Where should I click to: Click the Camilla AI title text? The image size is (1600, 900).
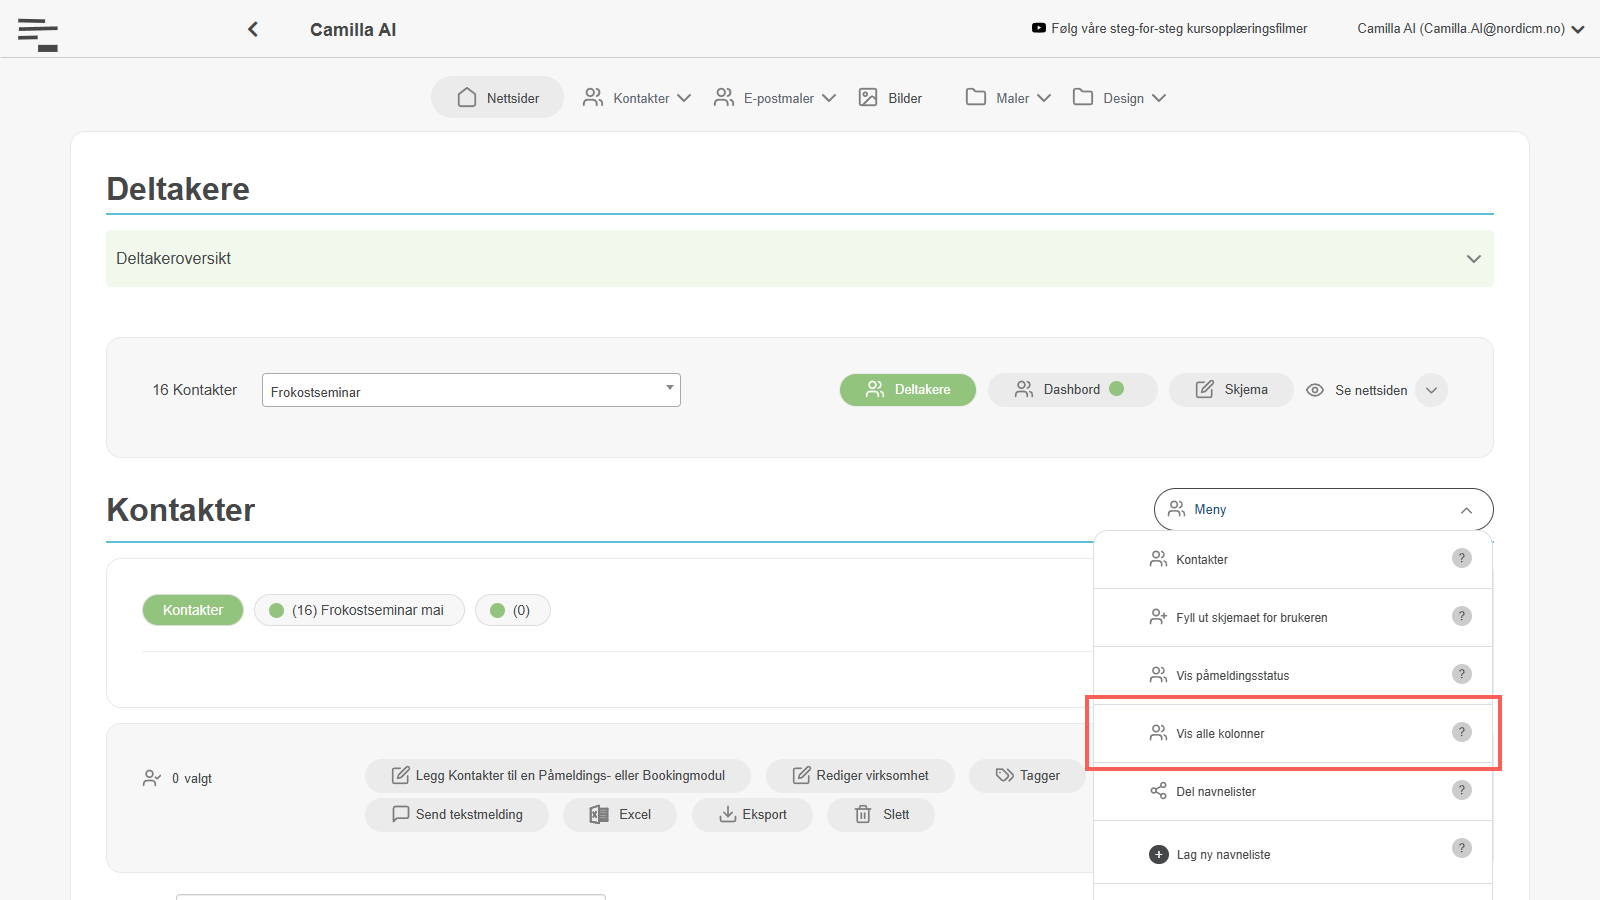[353, 29]
